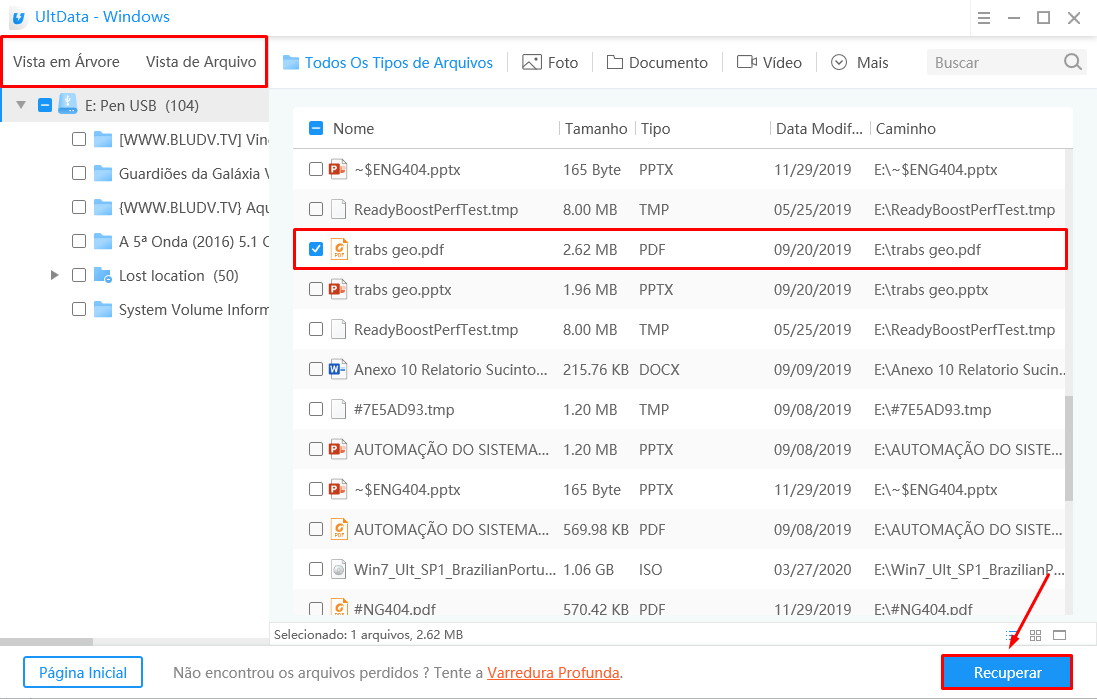Click the file list vertical scrollbar
Image resolution: width=1097 pixels, height=699 pixels.
[x=1069, y=448]
